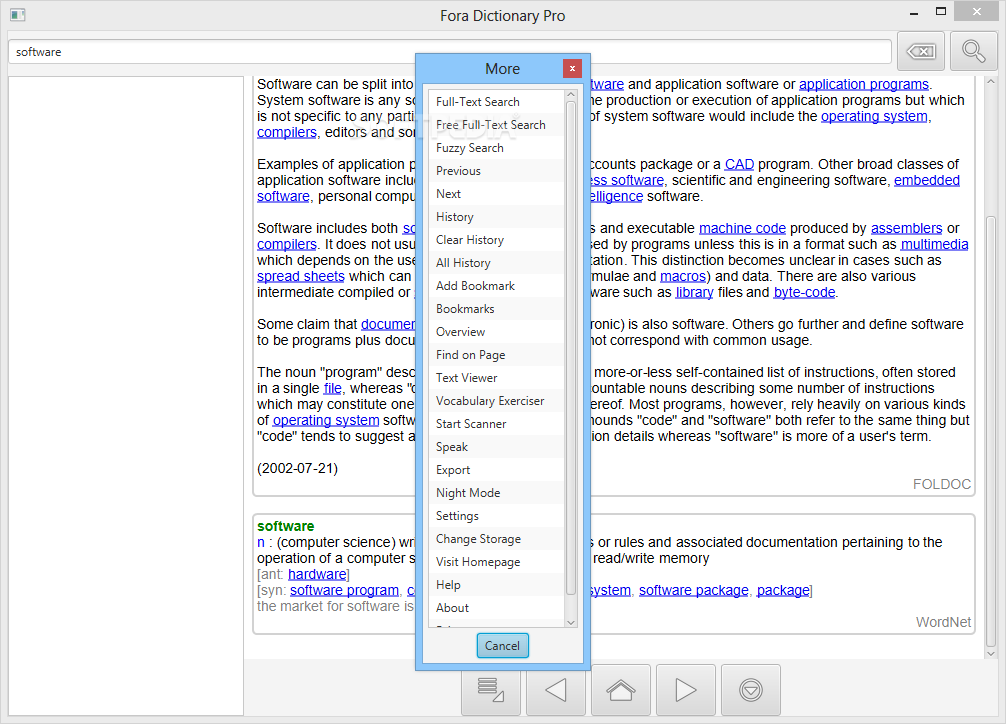The image size is (1006, 724).
Task: Click More list scrollbar down arrow
Action: click(x=571, y=623)
